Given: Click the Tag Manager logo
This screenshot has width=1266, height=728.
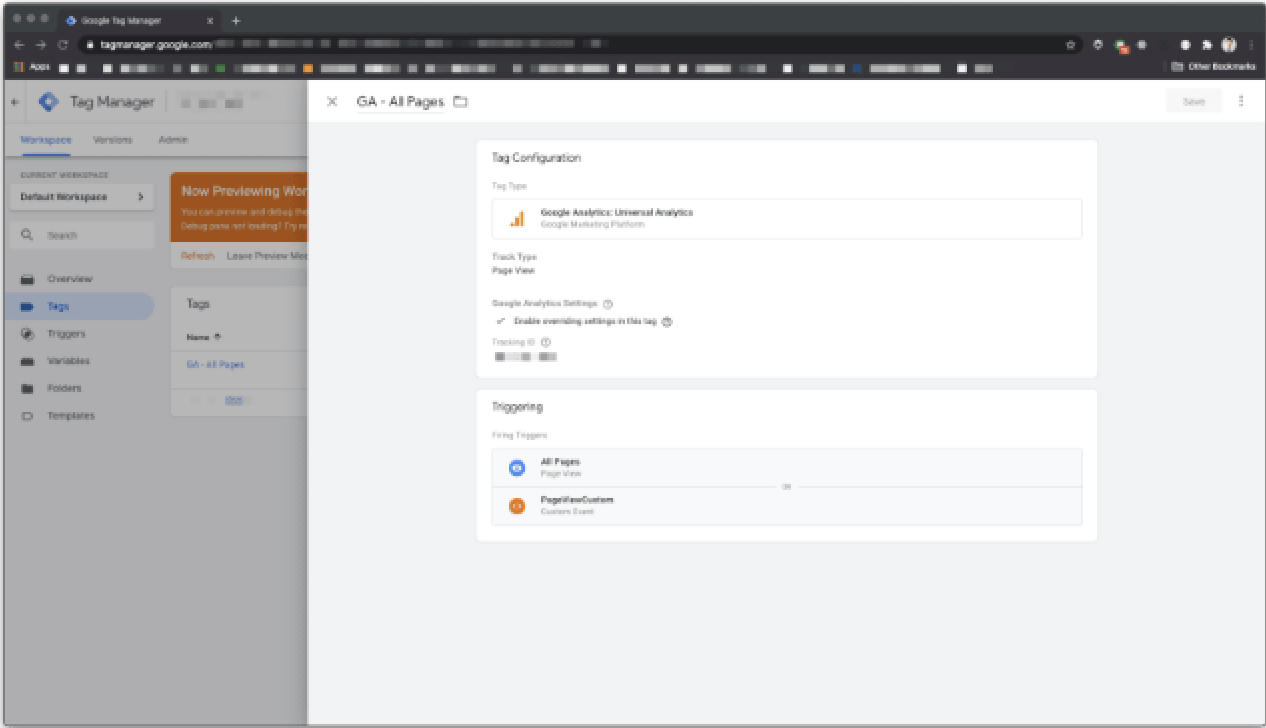Looking at the screenshot, I should [49, 102].
